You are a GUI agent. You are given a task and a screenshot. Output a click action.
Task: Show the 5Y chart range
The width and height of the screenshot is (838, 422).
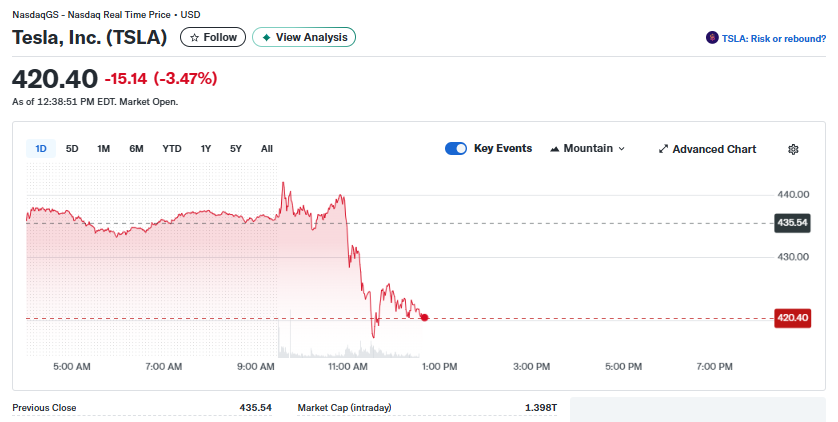tap(236, 149)
